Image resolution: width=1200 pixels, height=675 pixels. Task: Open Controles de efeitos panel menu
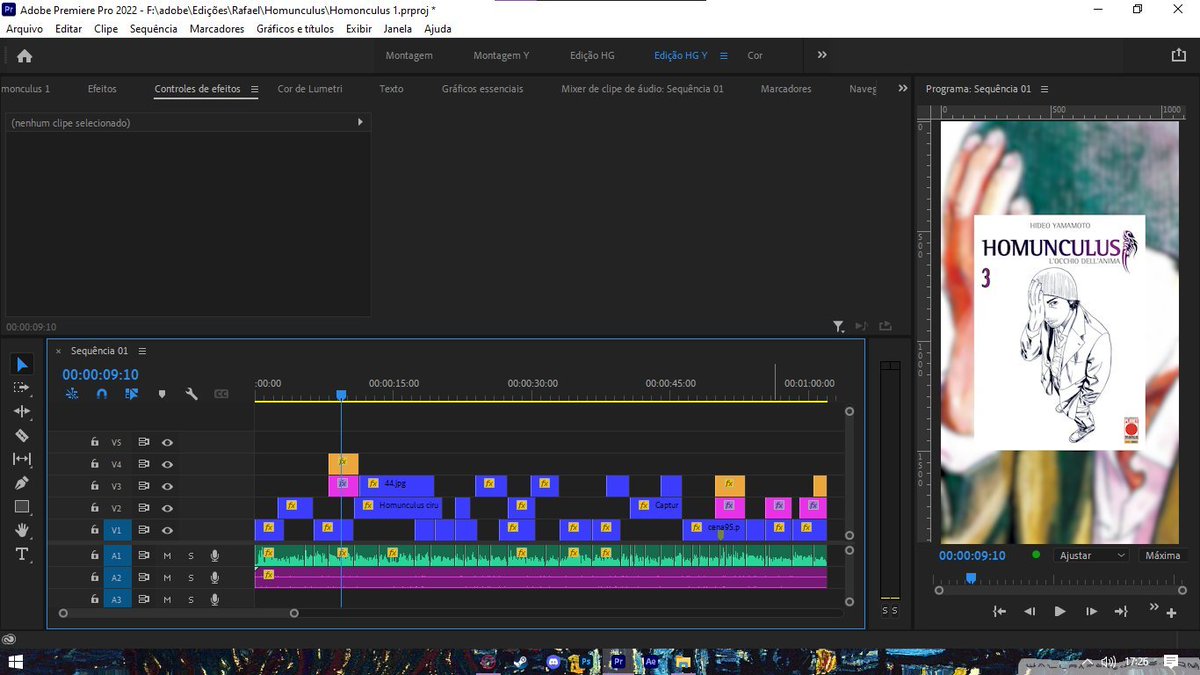(254, 89)
